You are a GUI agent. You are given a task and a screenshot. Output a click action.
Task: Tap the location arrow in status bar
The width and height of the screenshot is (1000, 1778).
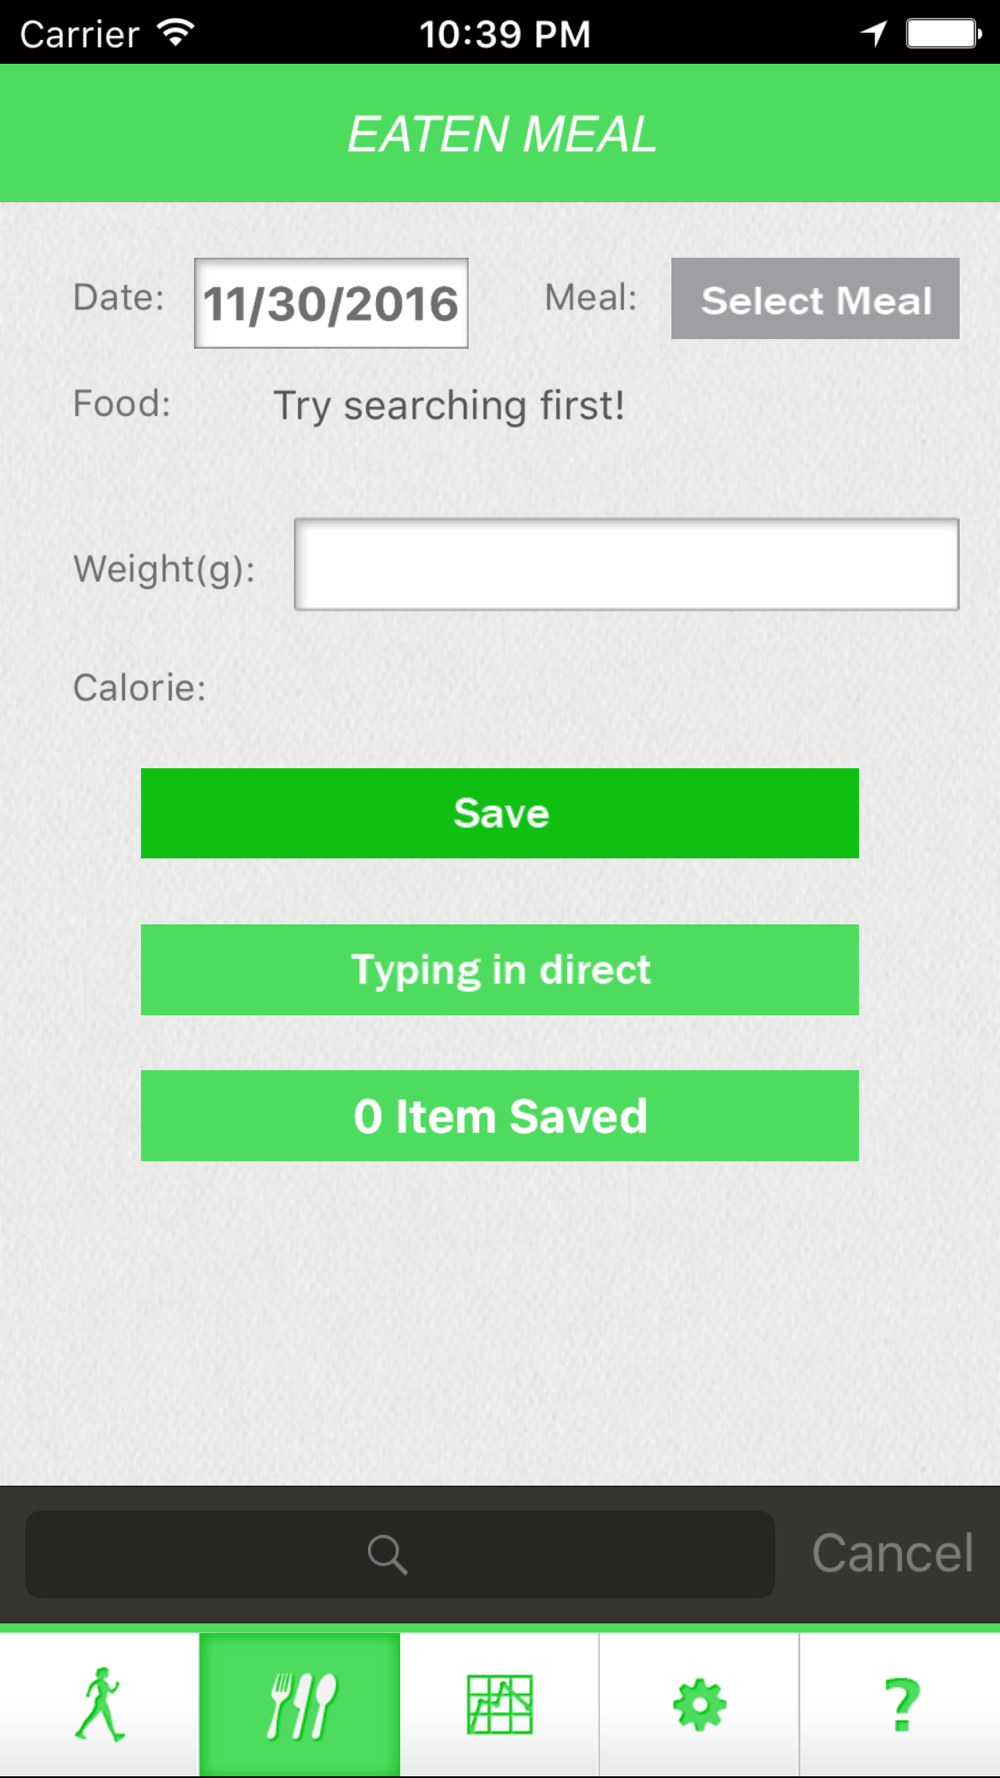[x=874, y=34]
